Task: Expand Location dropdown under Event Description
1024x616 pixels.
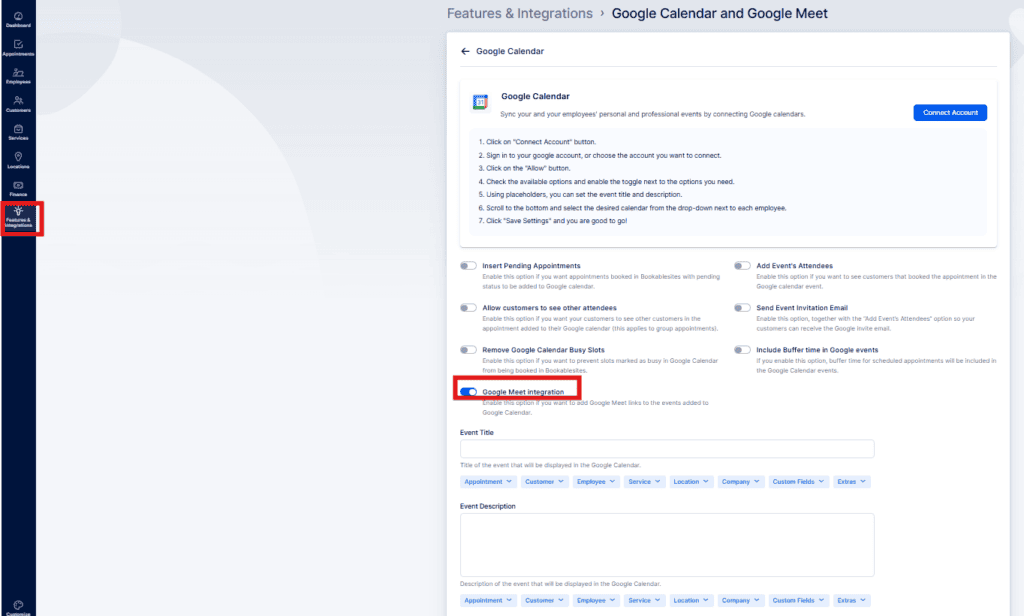Action: [x=691, y=600]
